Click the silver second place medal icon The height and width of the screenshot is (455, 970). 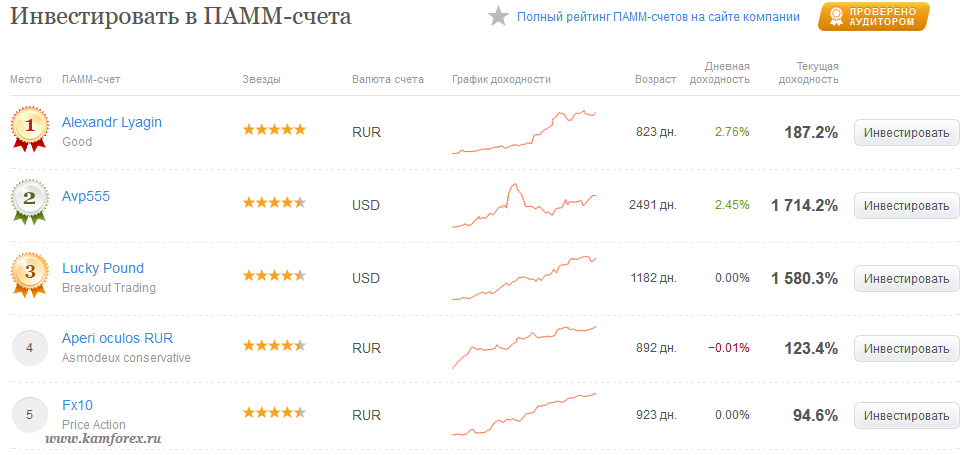point(29,201)
